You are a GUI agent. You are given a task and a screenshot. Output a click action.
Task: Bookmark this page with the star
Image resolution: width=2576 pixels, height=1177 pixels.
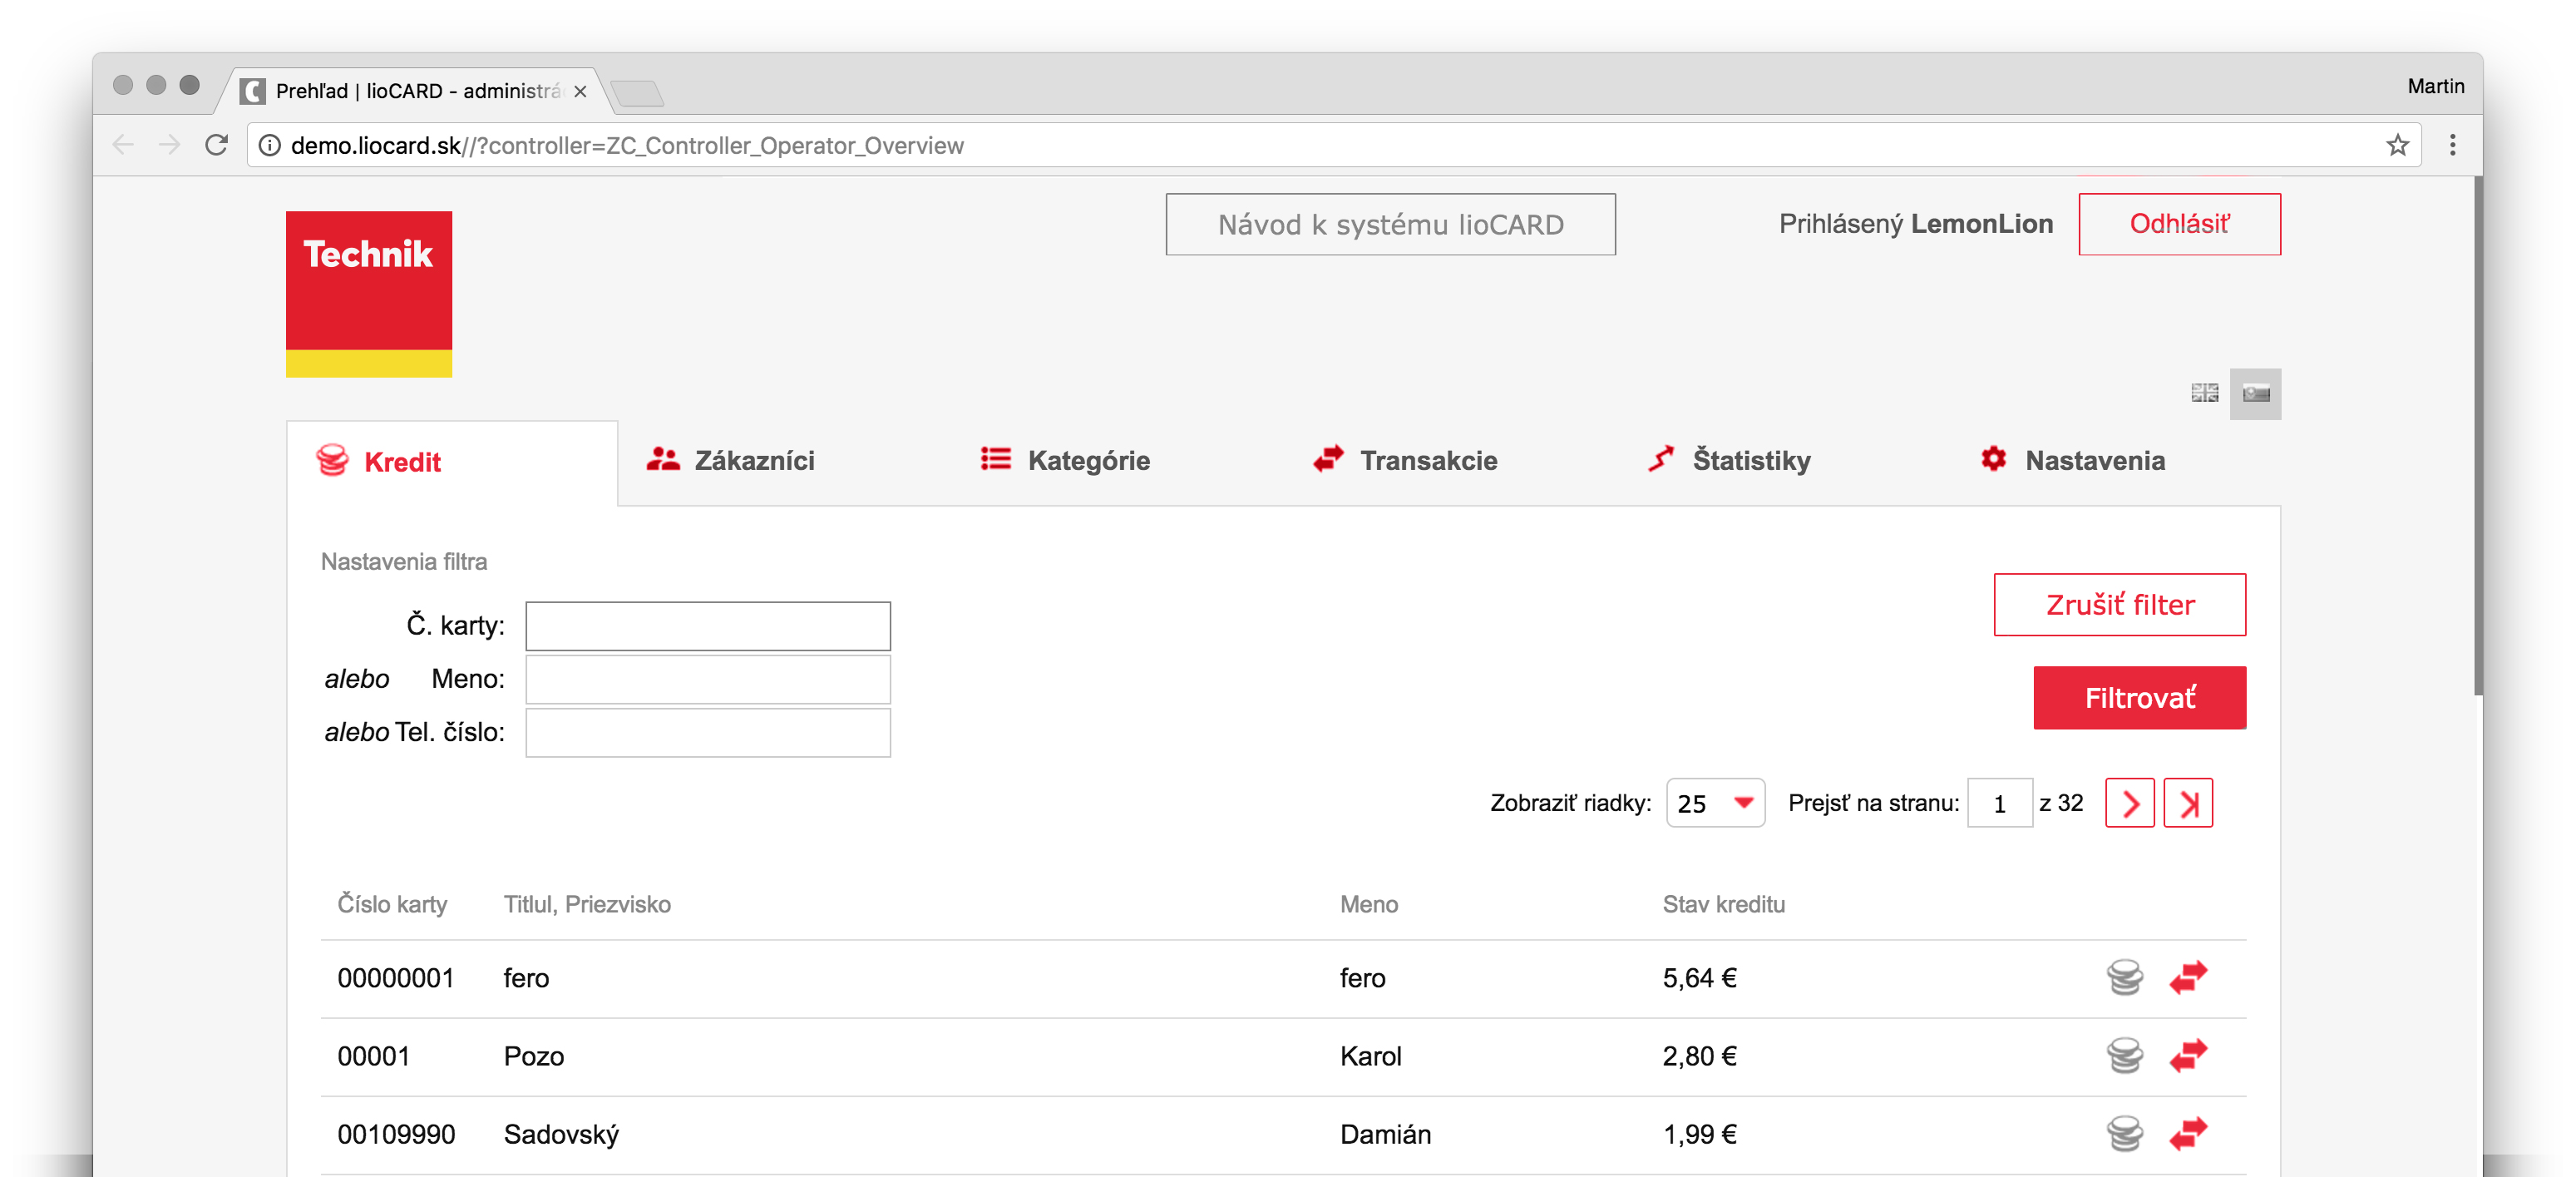click(2397, 145)
